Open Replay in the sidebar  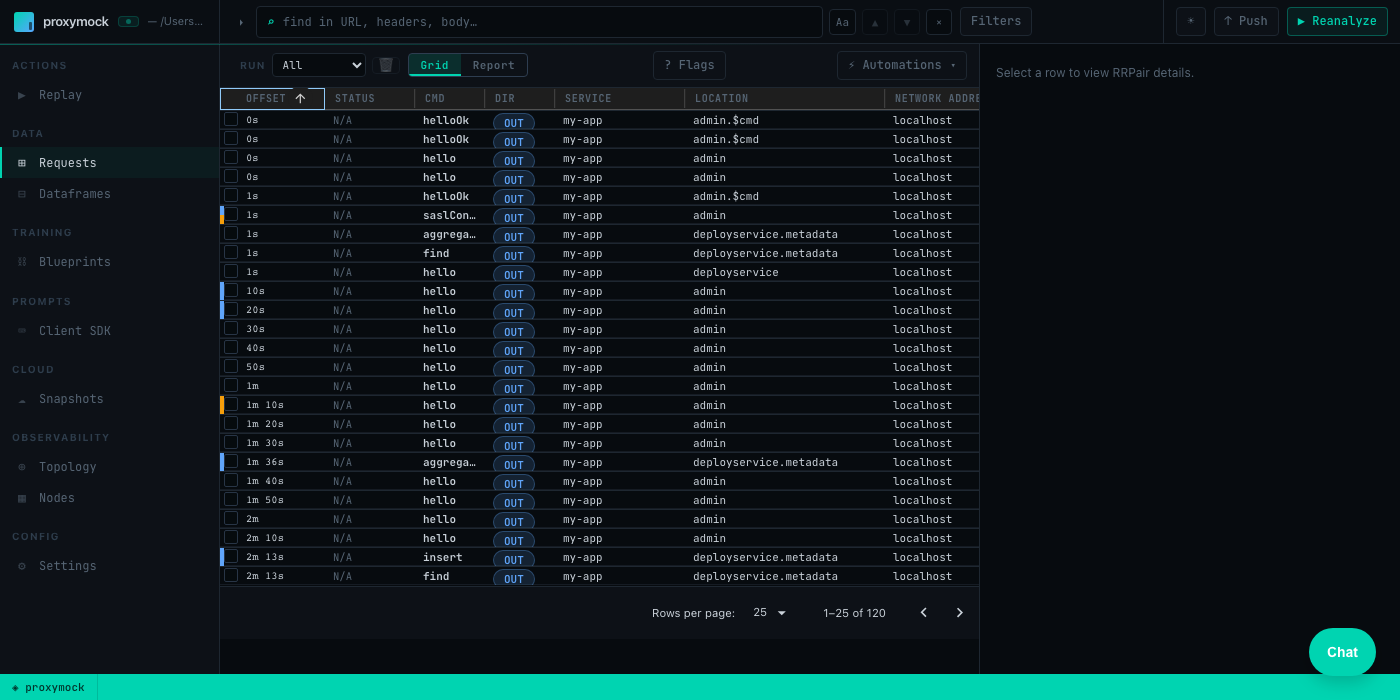tap(109, 95)
